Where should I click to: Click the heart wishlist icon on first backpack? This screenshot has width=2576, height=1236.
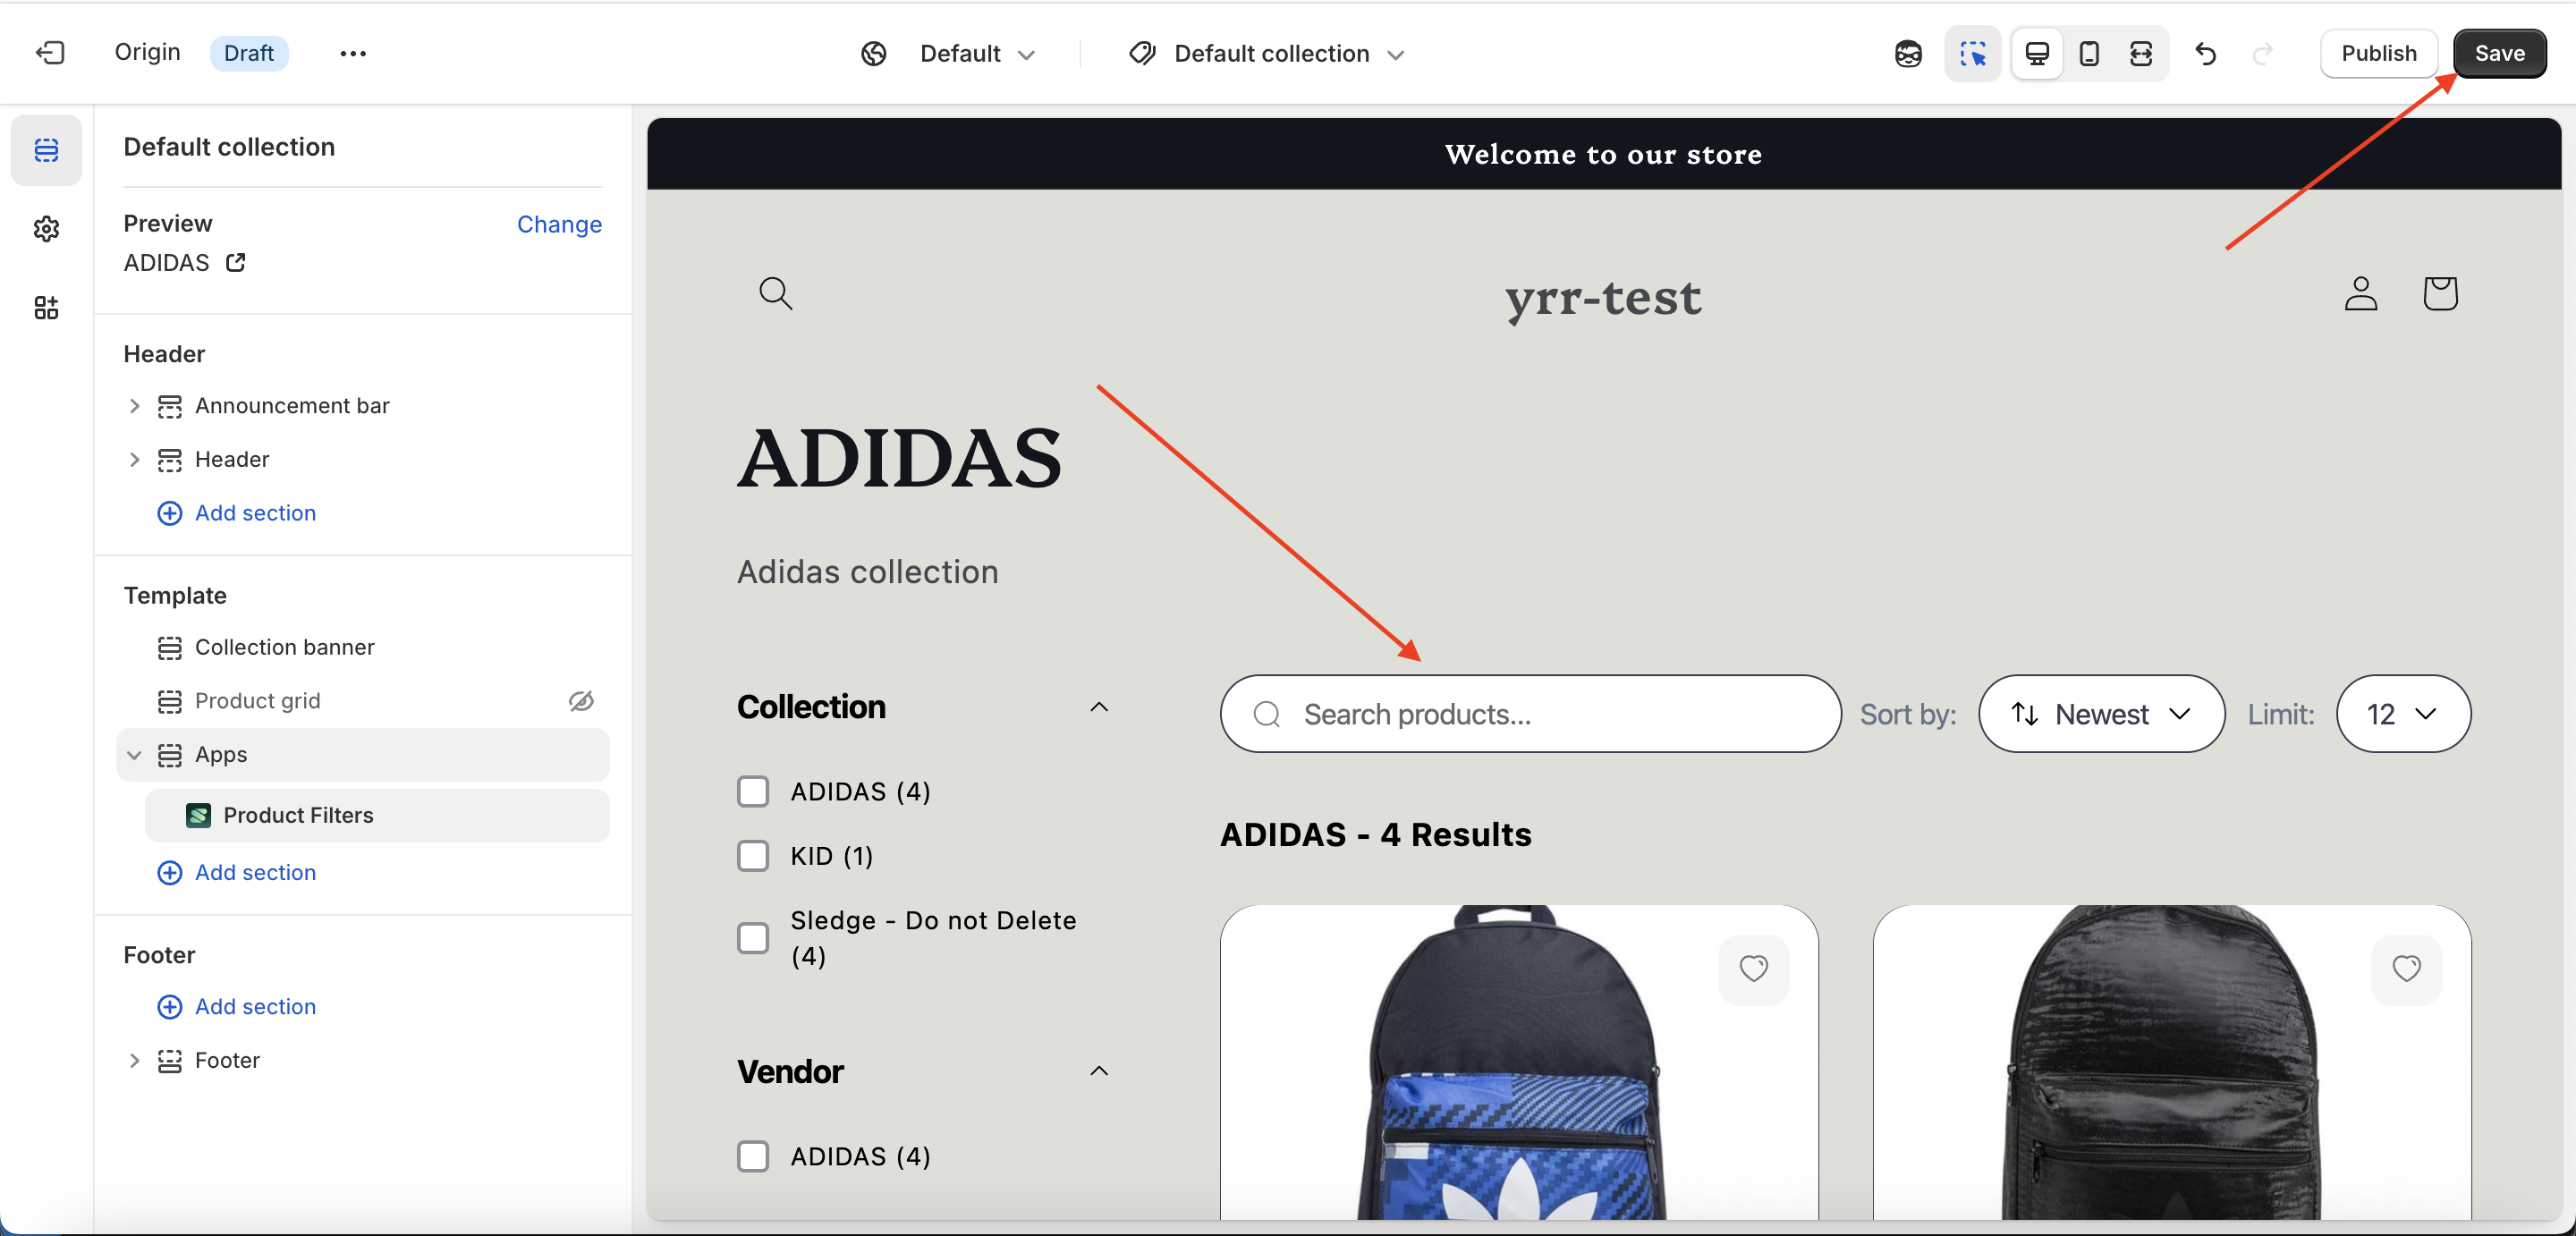coord(1753,968)
